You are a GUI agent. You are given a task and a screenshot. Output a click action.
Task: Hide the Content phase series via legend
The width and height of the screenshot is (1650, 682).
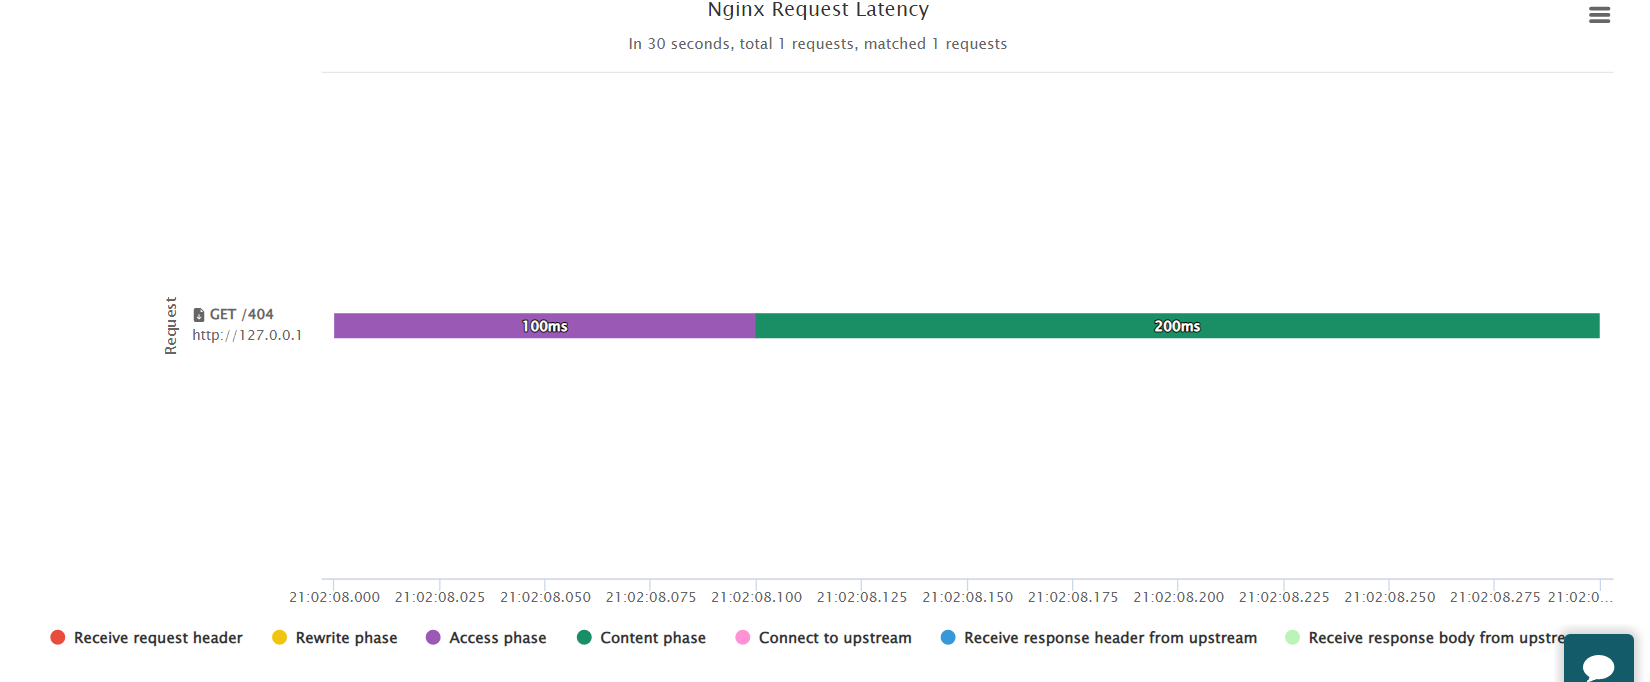pos(641,638)
